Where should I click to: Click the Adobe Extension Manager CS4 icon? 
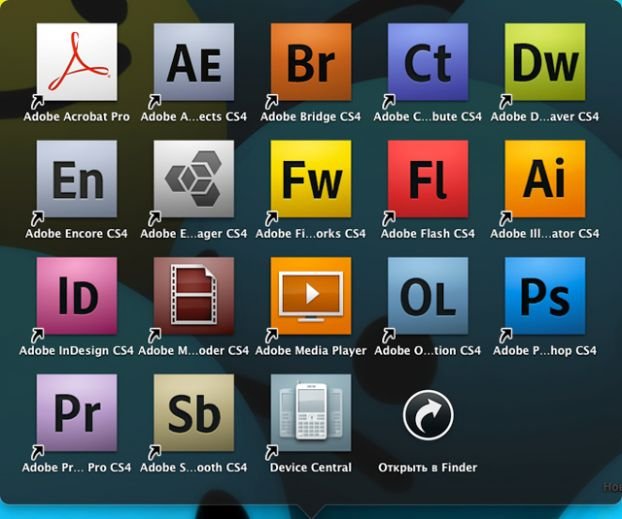tap(194, 179)
